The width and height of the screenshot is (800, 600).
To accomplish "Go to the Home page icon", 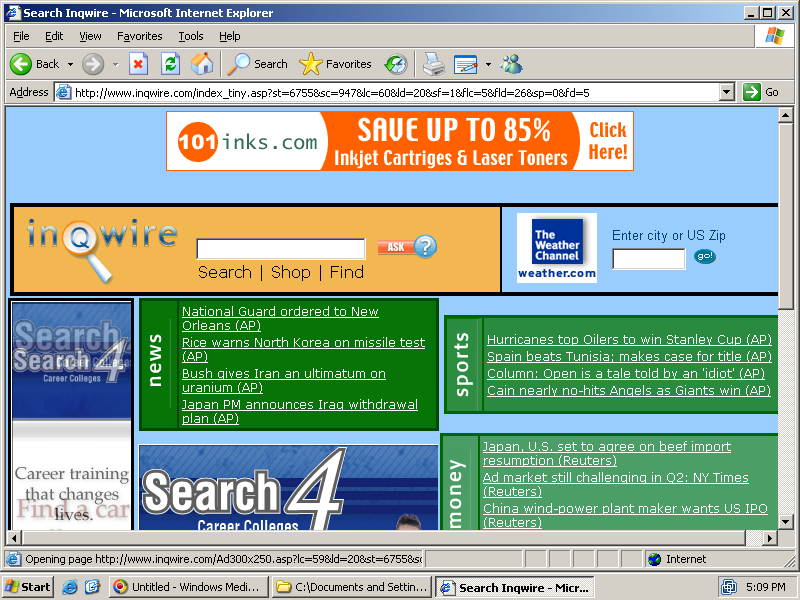I will [x=202, y=64].
